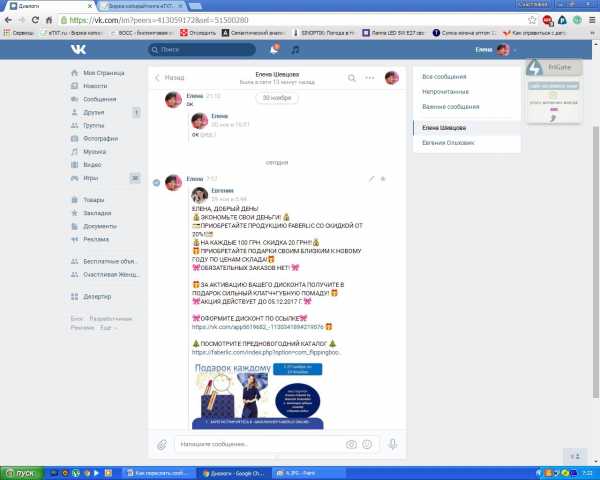Click the browser home icon

tap(49, 20)
